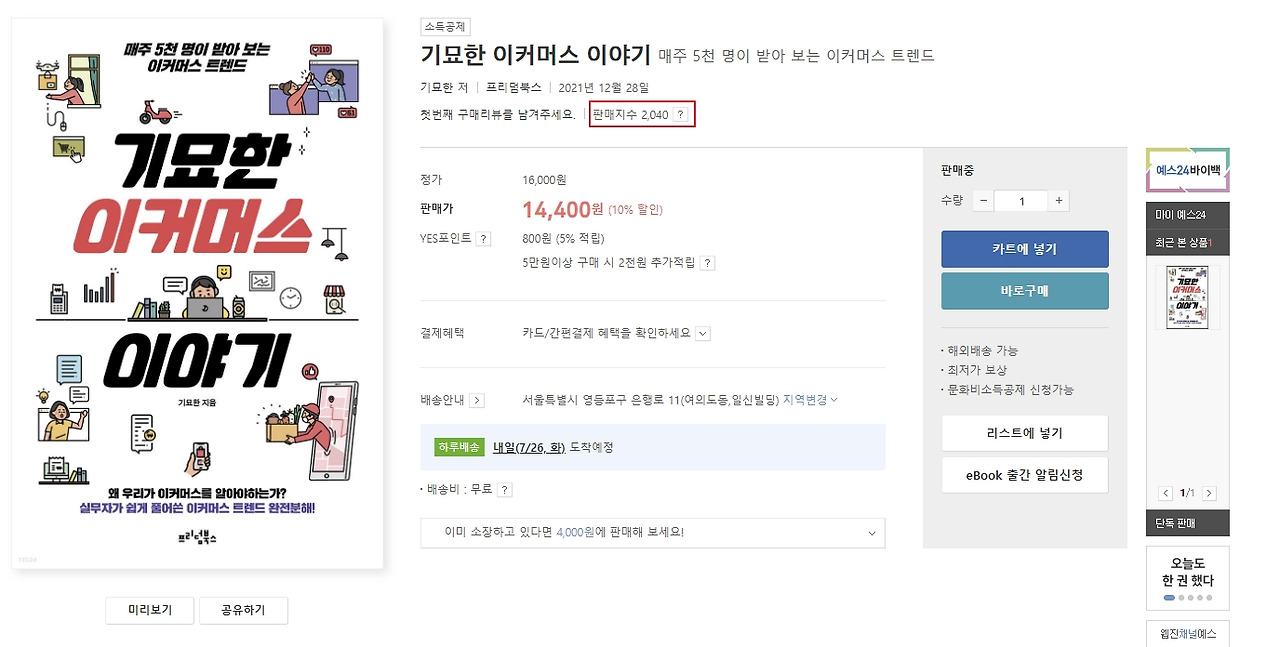Viewport: 1280px width, 647px height.
Task: Open the 2천원 추가적립 help icon
Action: coord(706,262)
